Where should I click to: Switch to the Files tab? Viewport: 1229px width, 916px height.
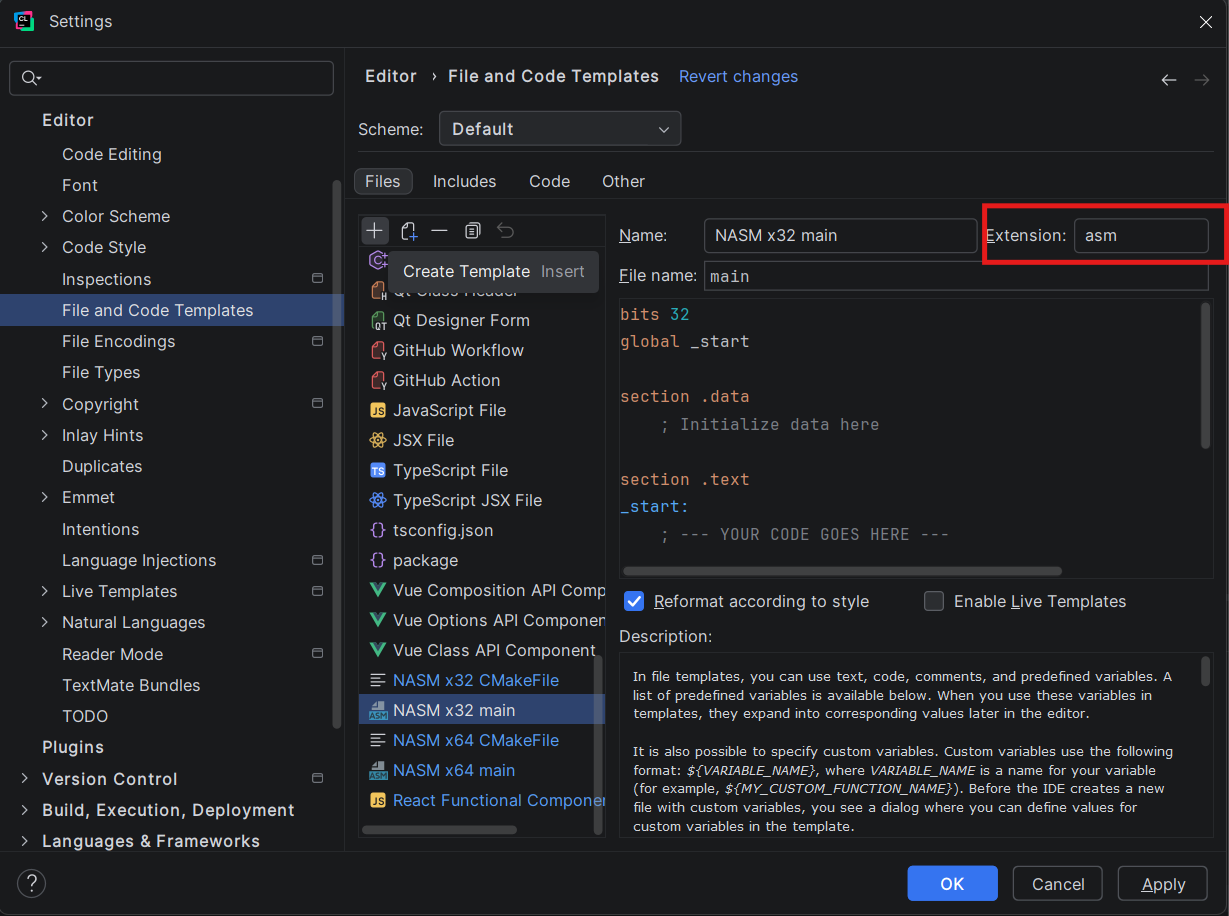tap(382, 181)
